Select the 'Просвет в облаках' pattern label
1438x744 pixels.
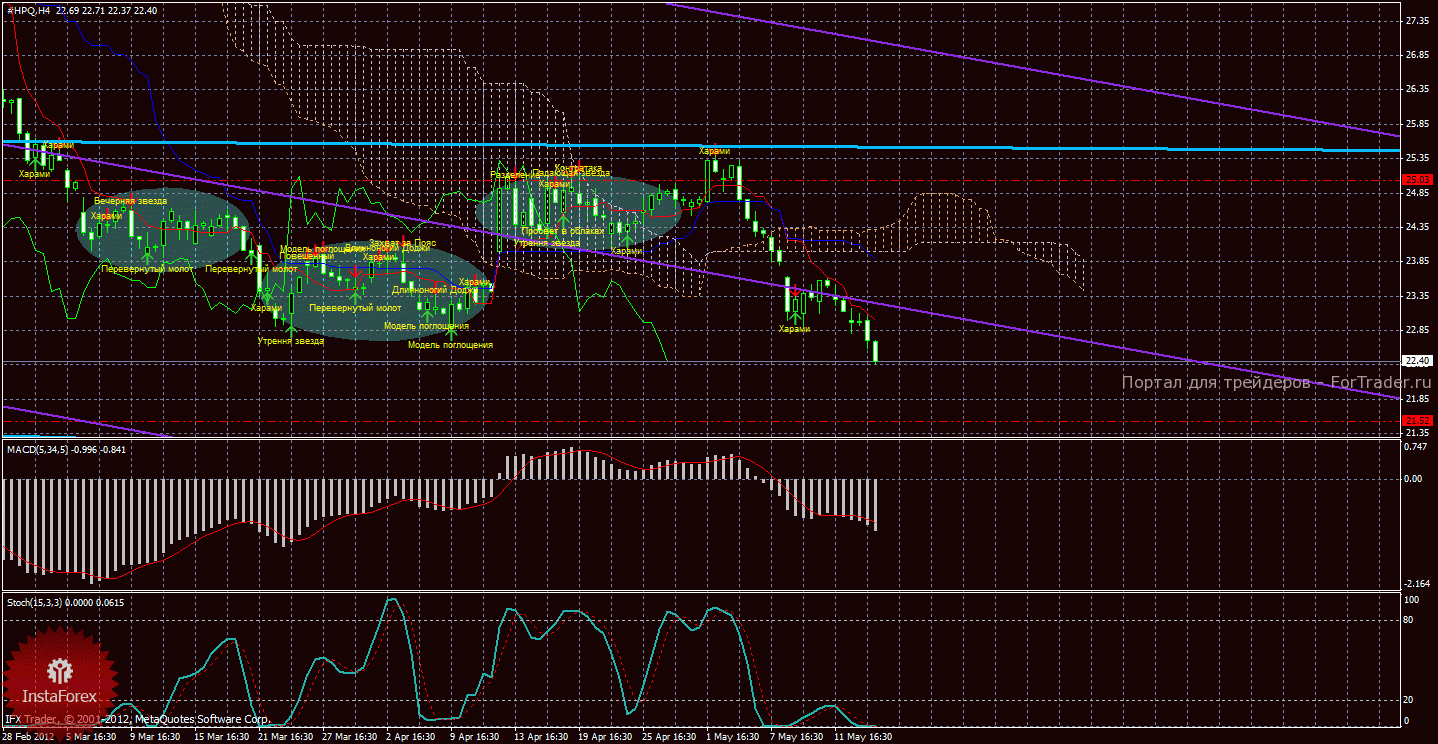[x=562, y=231]
